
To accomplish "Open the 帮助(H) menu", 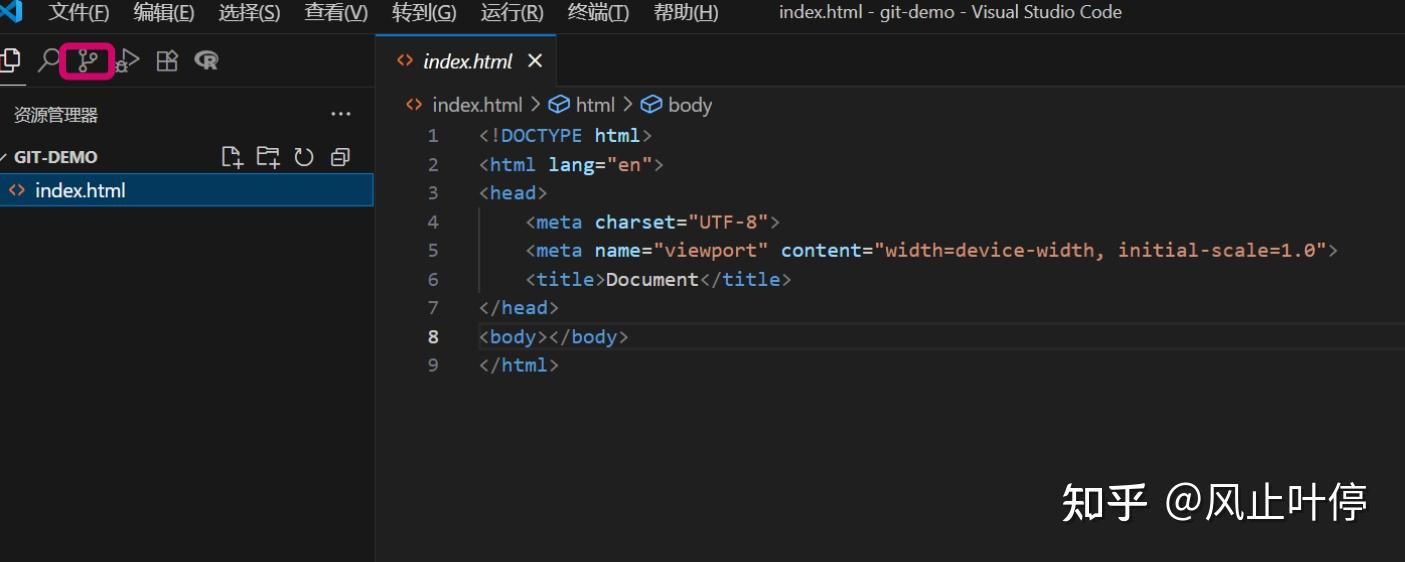I will [685, 13].
